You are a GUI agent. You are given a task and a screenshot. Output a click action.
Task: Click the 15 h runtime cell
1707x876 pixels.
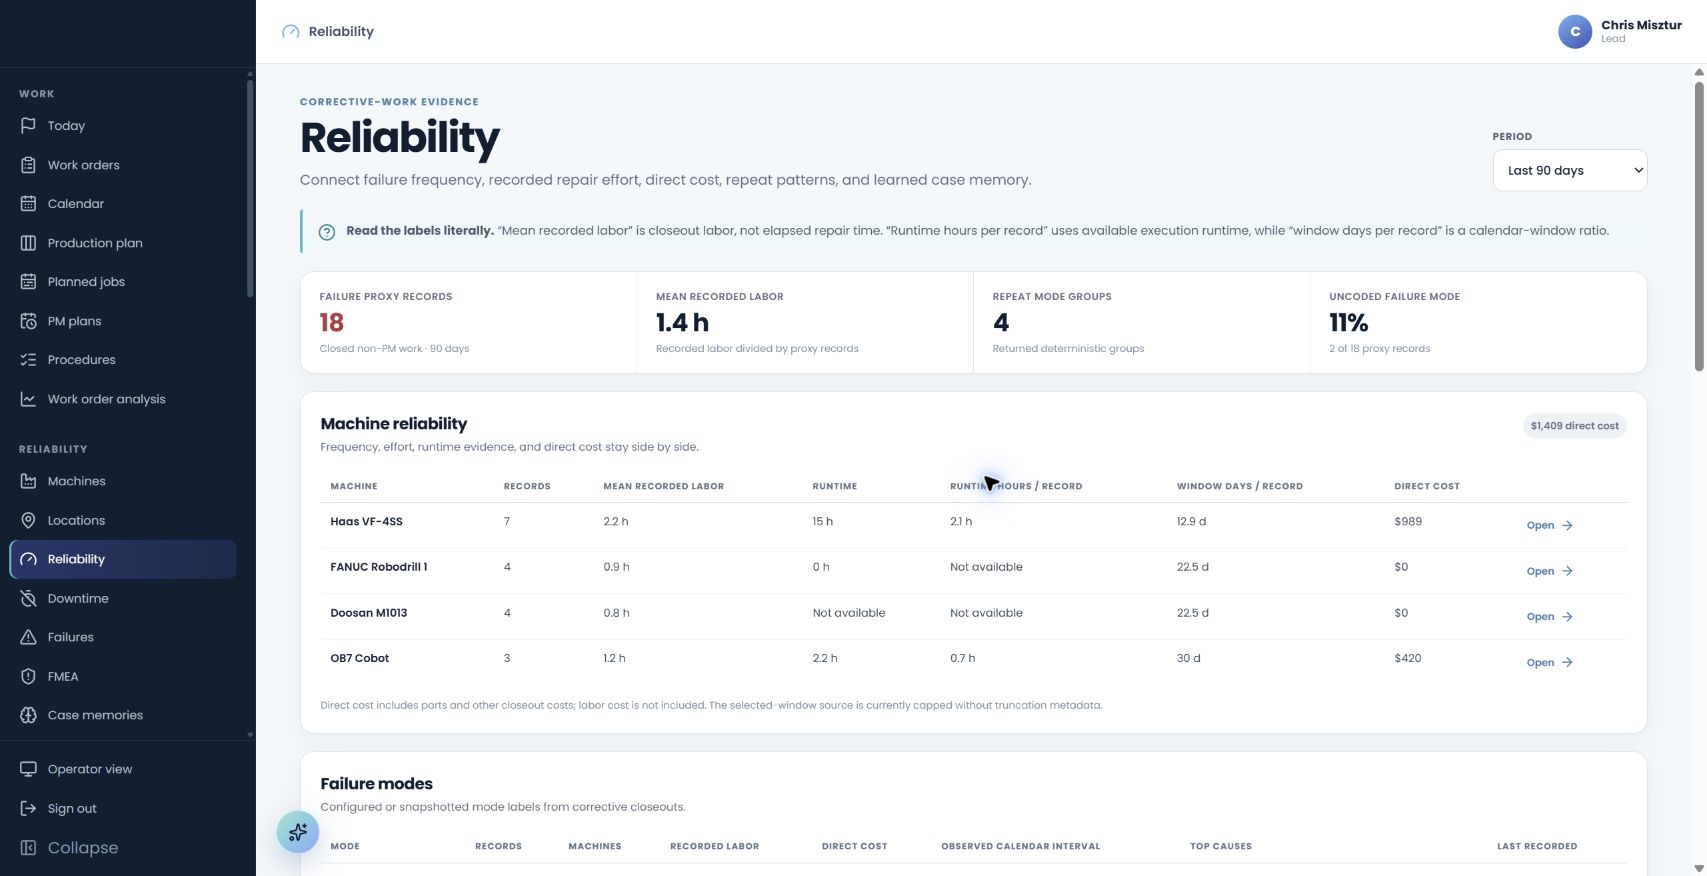click(823, 521)
